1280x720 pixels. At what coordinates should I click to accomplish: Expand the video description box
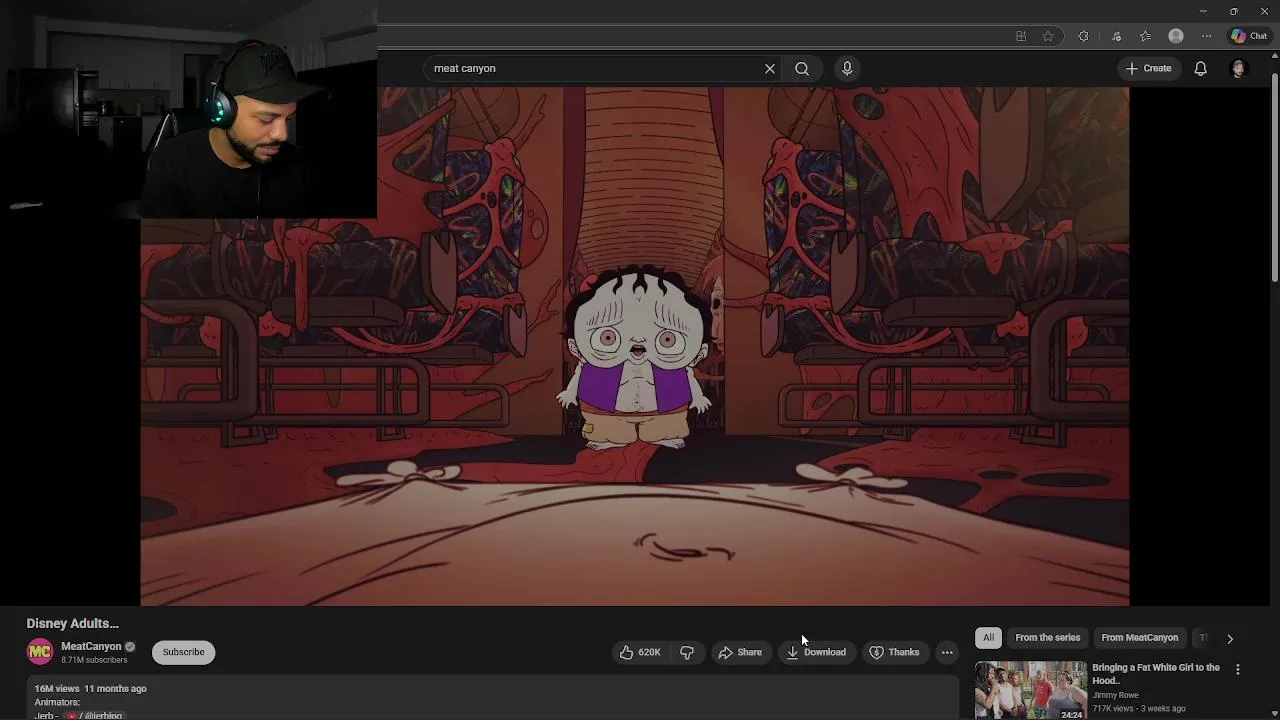coord(492,698)
